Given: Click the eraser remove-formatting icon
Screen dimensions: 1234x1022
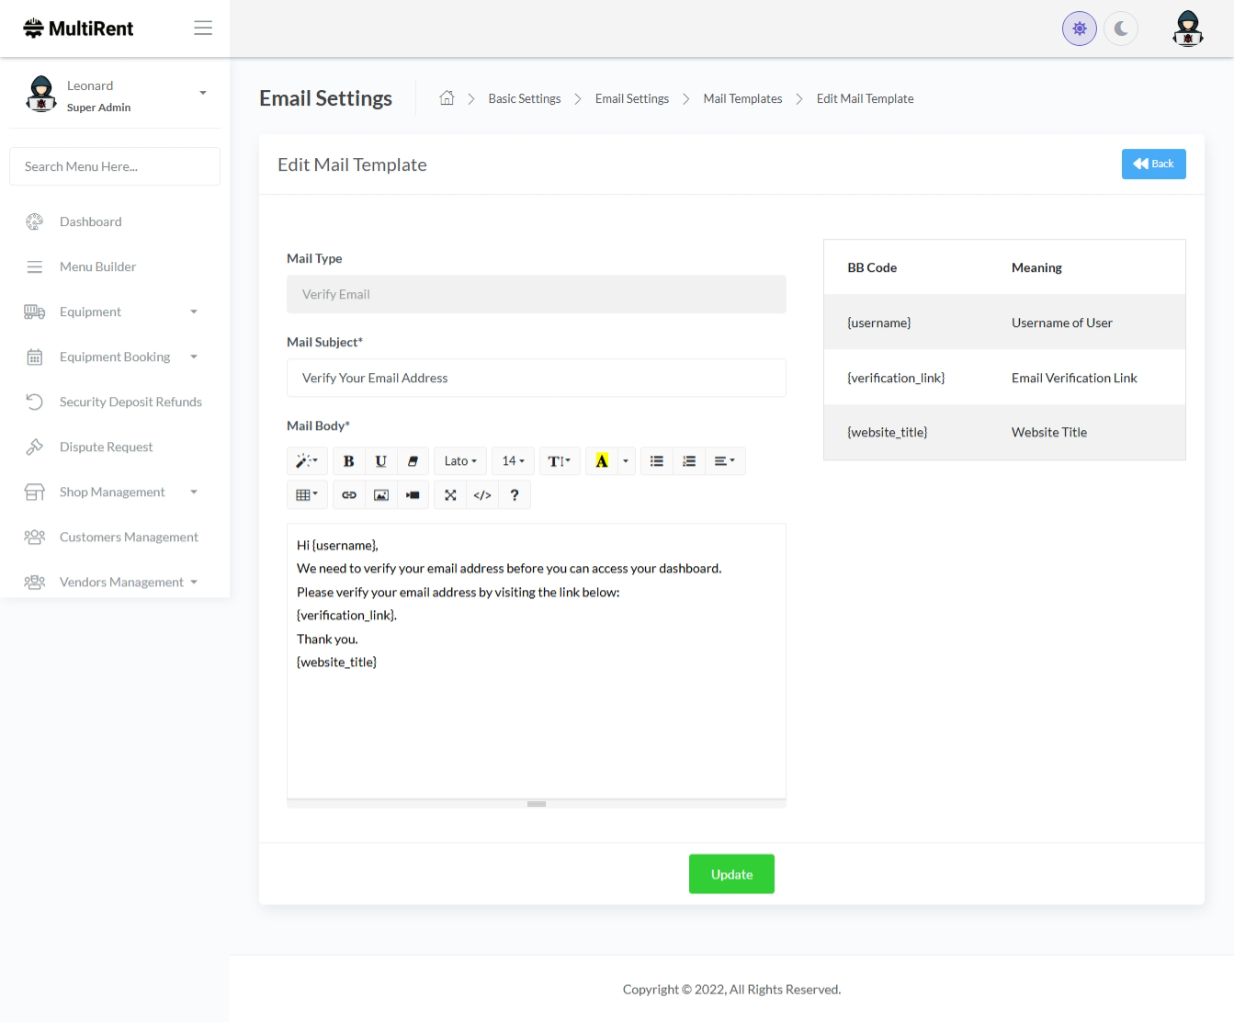Looking at the screenshot, I should 413,461.
